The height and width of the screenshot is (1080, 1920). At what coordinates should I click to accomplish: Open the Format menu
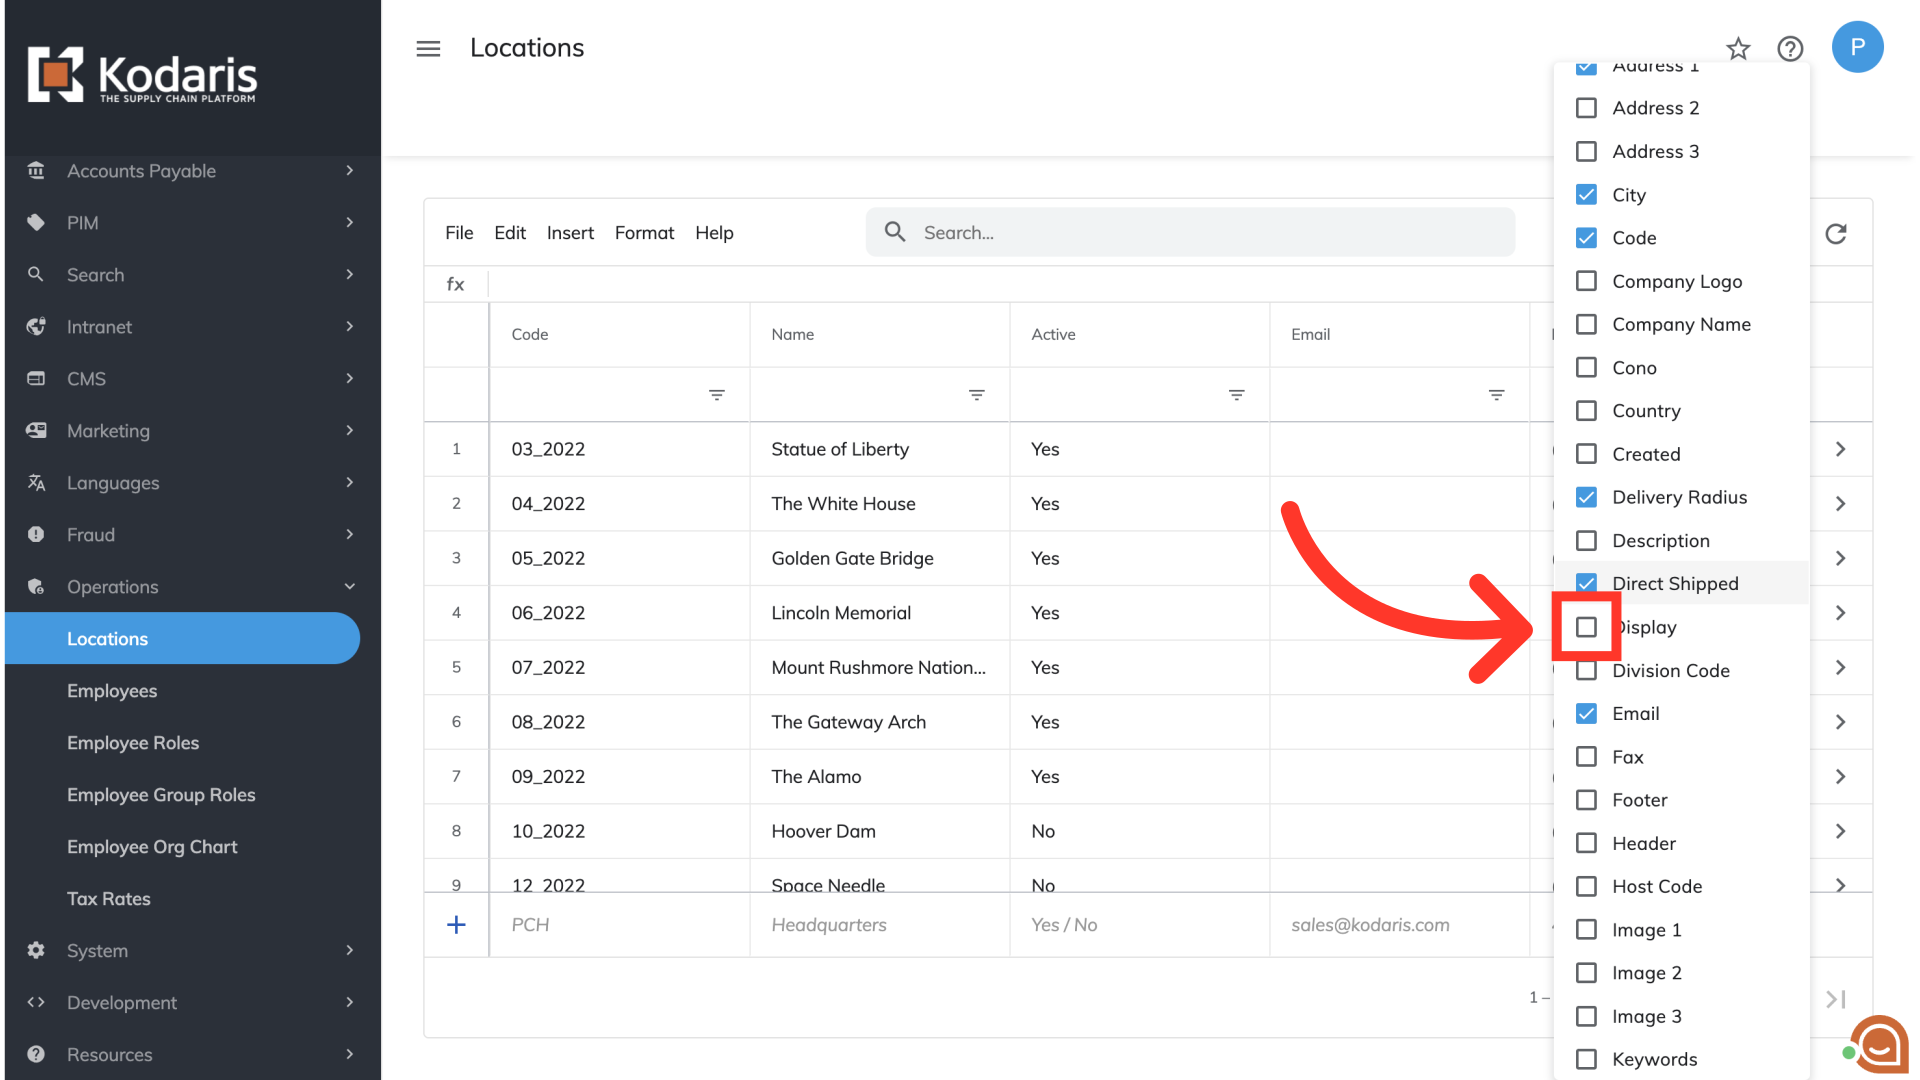point(644,233)
